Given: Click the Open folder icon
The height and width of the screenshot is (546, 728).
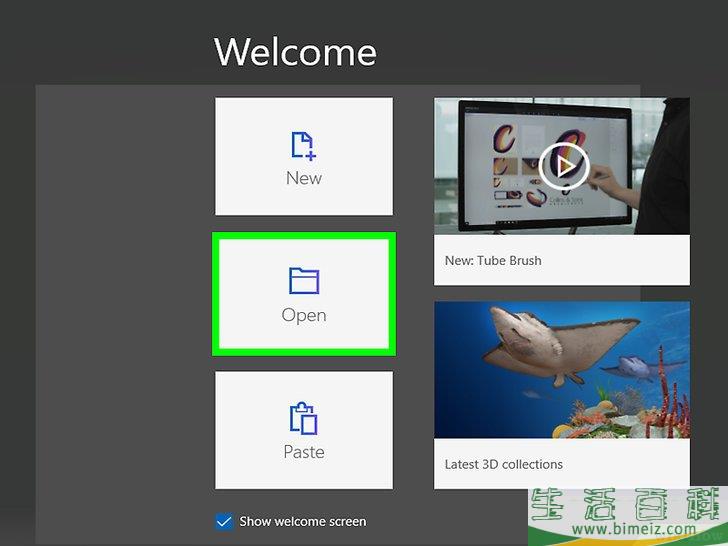Looking at the screenshot, I should click(304, 280).
